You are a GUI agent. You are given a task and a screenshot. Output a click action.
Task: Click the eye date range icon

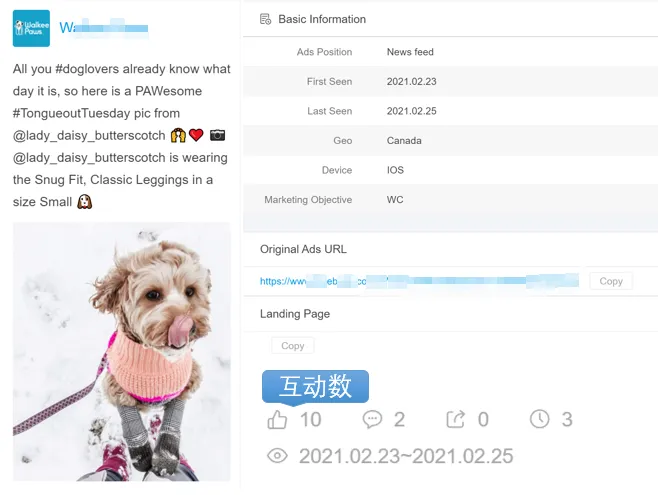pyautogui.click(x=277, y=456)
